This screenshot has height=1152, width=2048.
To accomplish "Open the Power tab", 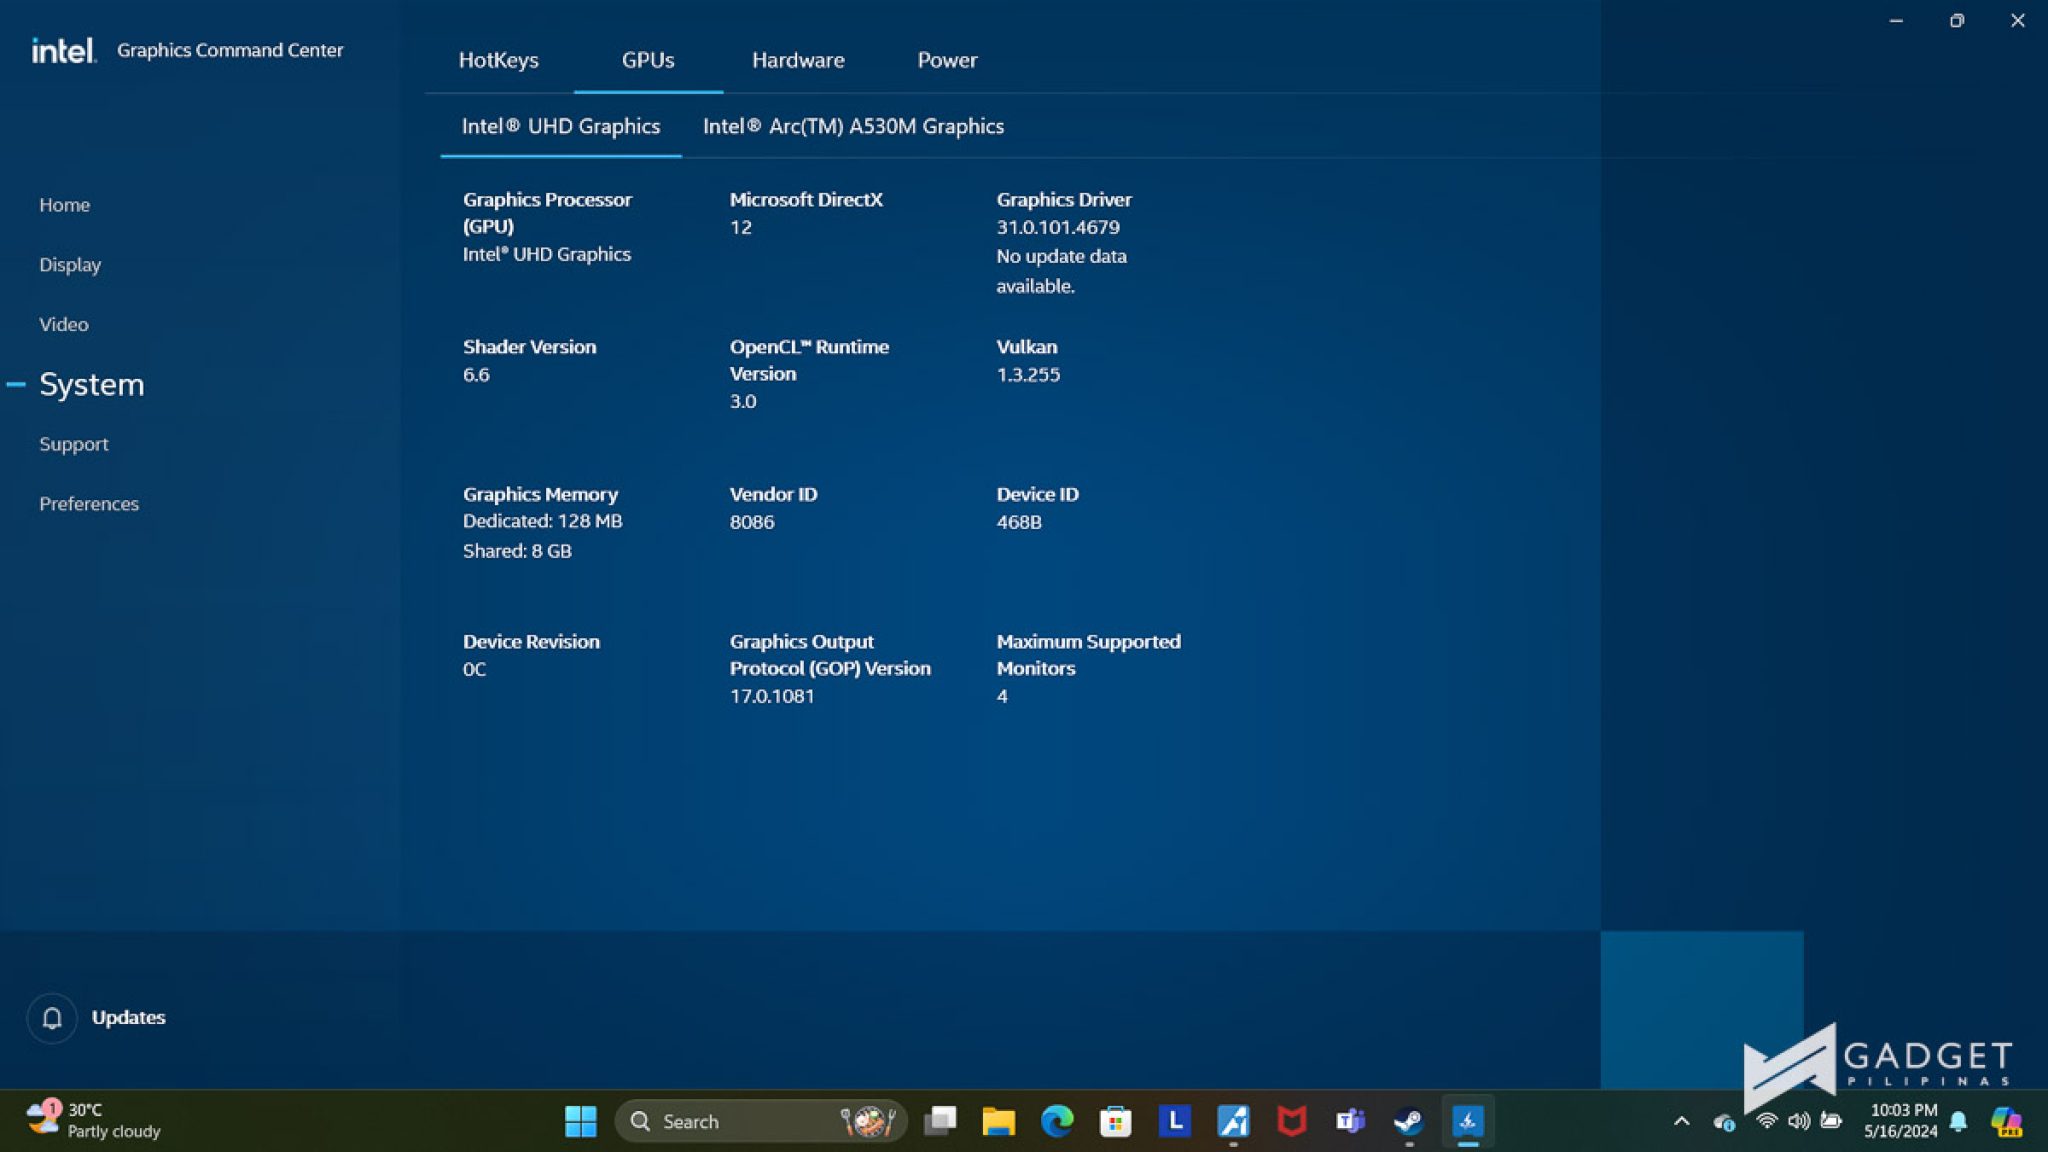I will pyautogui.click(x=946, y=60).
